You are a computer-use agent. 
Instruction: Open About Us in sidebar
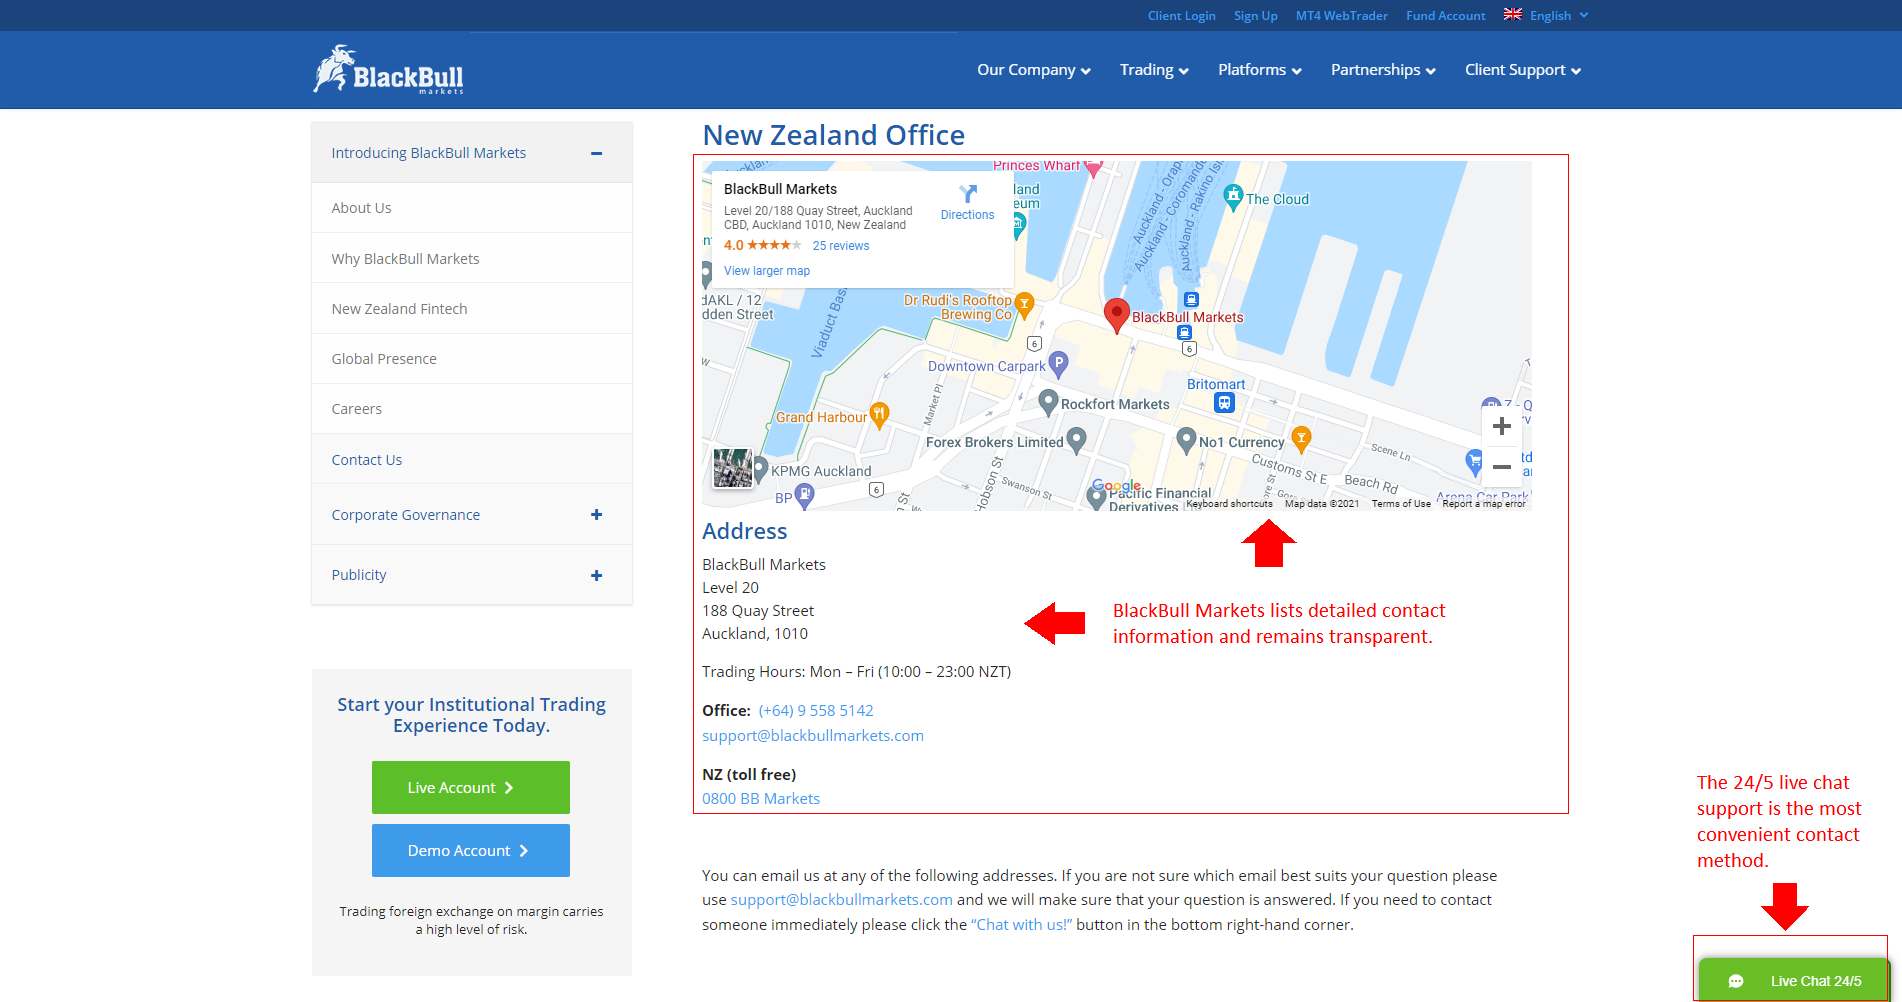coord(472,208)
